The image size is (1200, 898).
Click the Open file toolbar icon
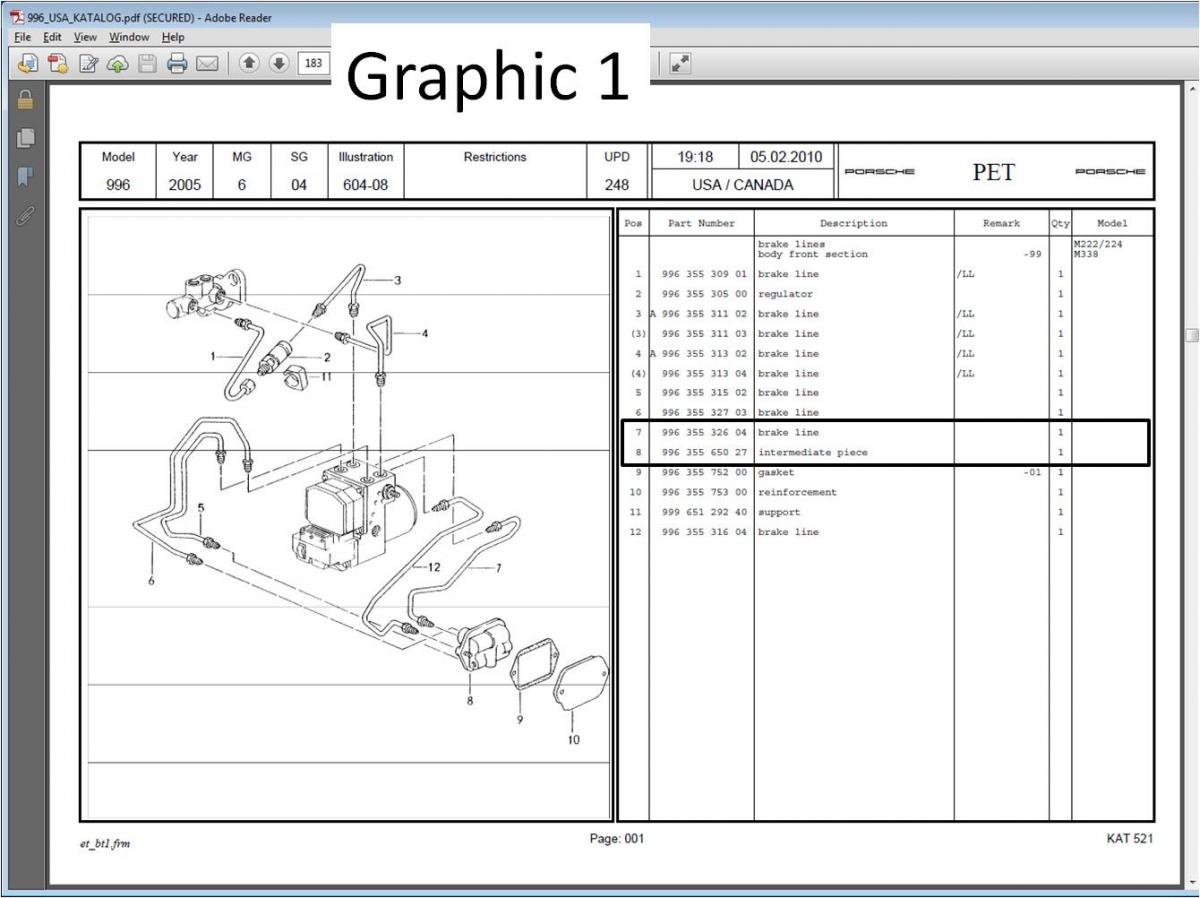[28, 64]
